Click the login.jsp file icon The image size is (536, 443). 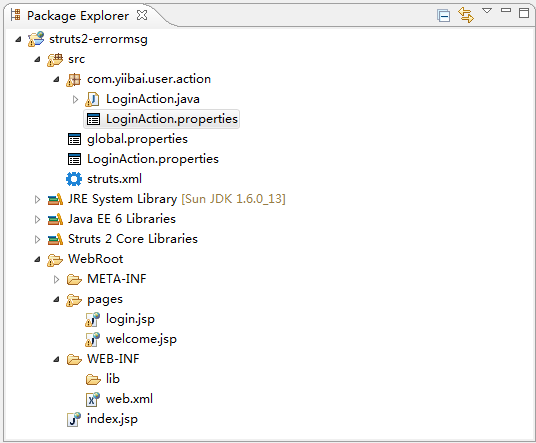(92, 319)
